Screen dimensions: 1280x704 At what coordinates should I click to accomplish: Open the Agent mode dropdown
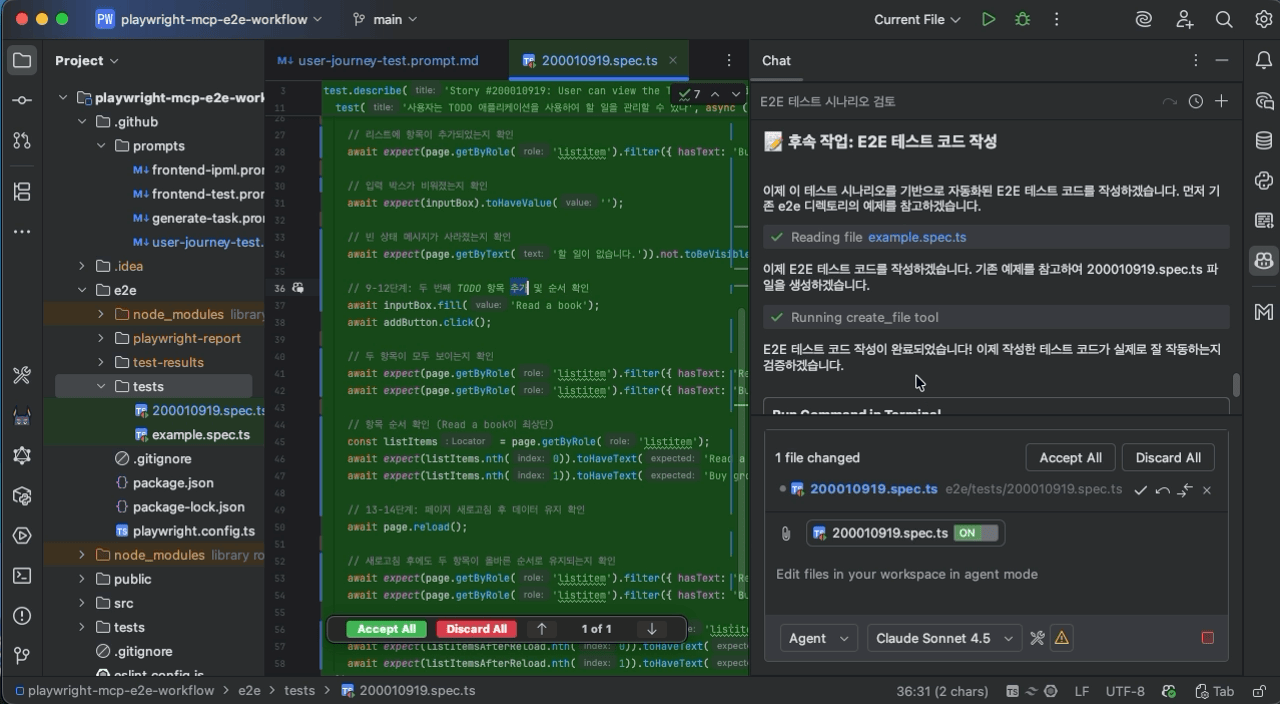click(818, 638)
